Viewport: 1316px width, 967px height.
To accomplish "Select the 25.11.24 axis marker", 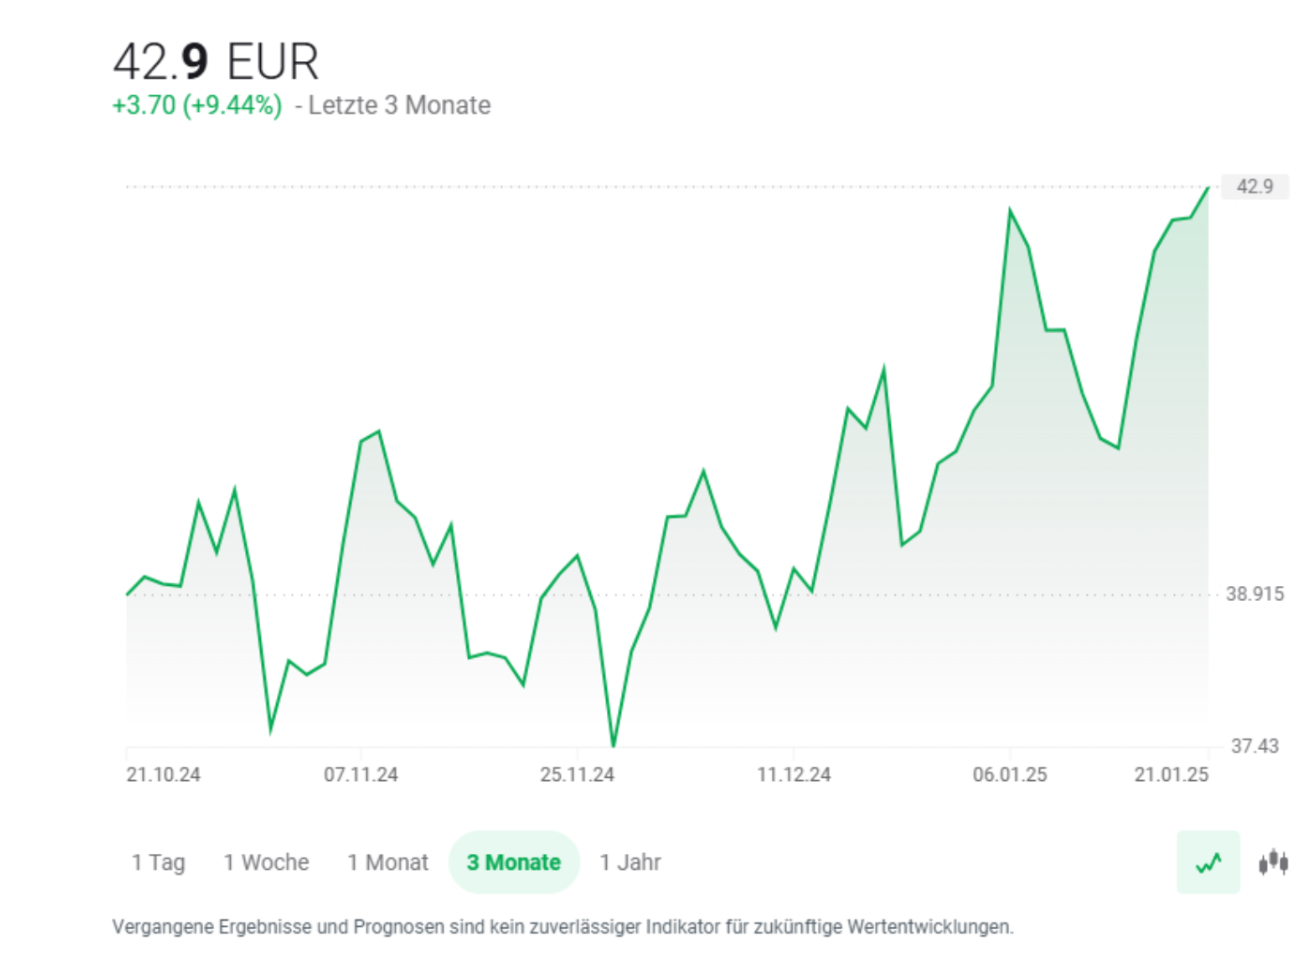I will pos(577,774).
